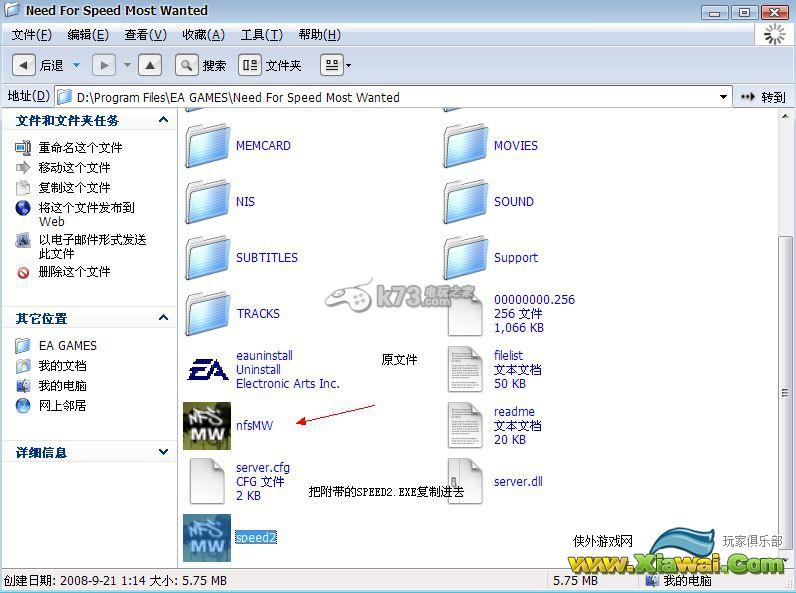Image resolution: width=796 pixels, height=593 pixels.
Task: Select the NIS folder icon
Action: click(x=208, y=202)
